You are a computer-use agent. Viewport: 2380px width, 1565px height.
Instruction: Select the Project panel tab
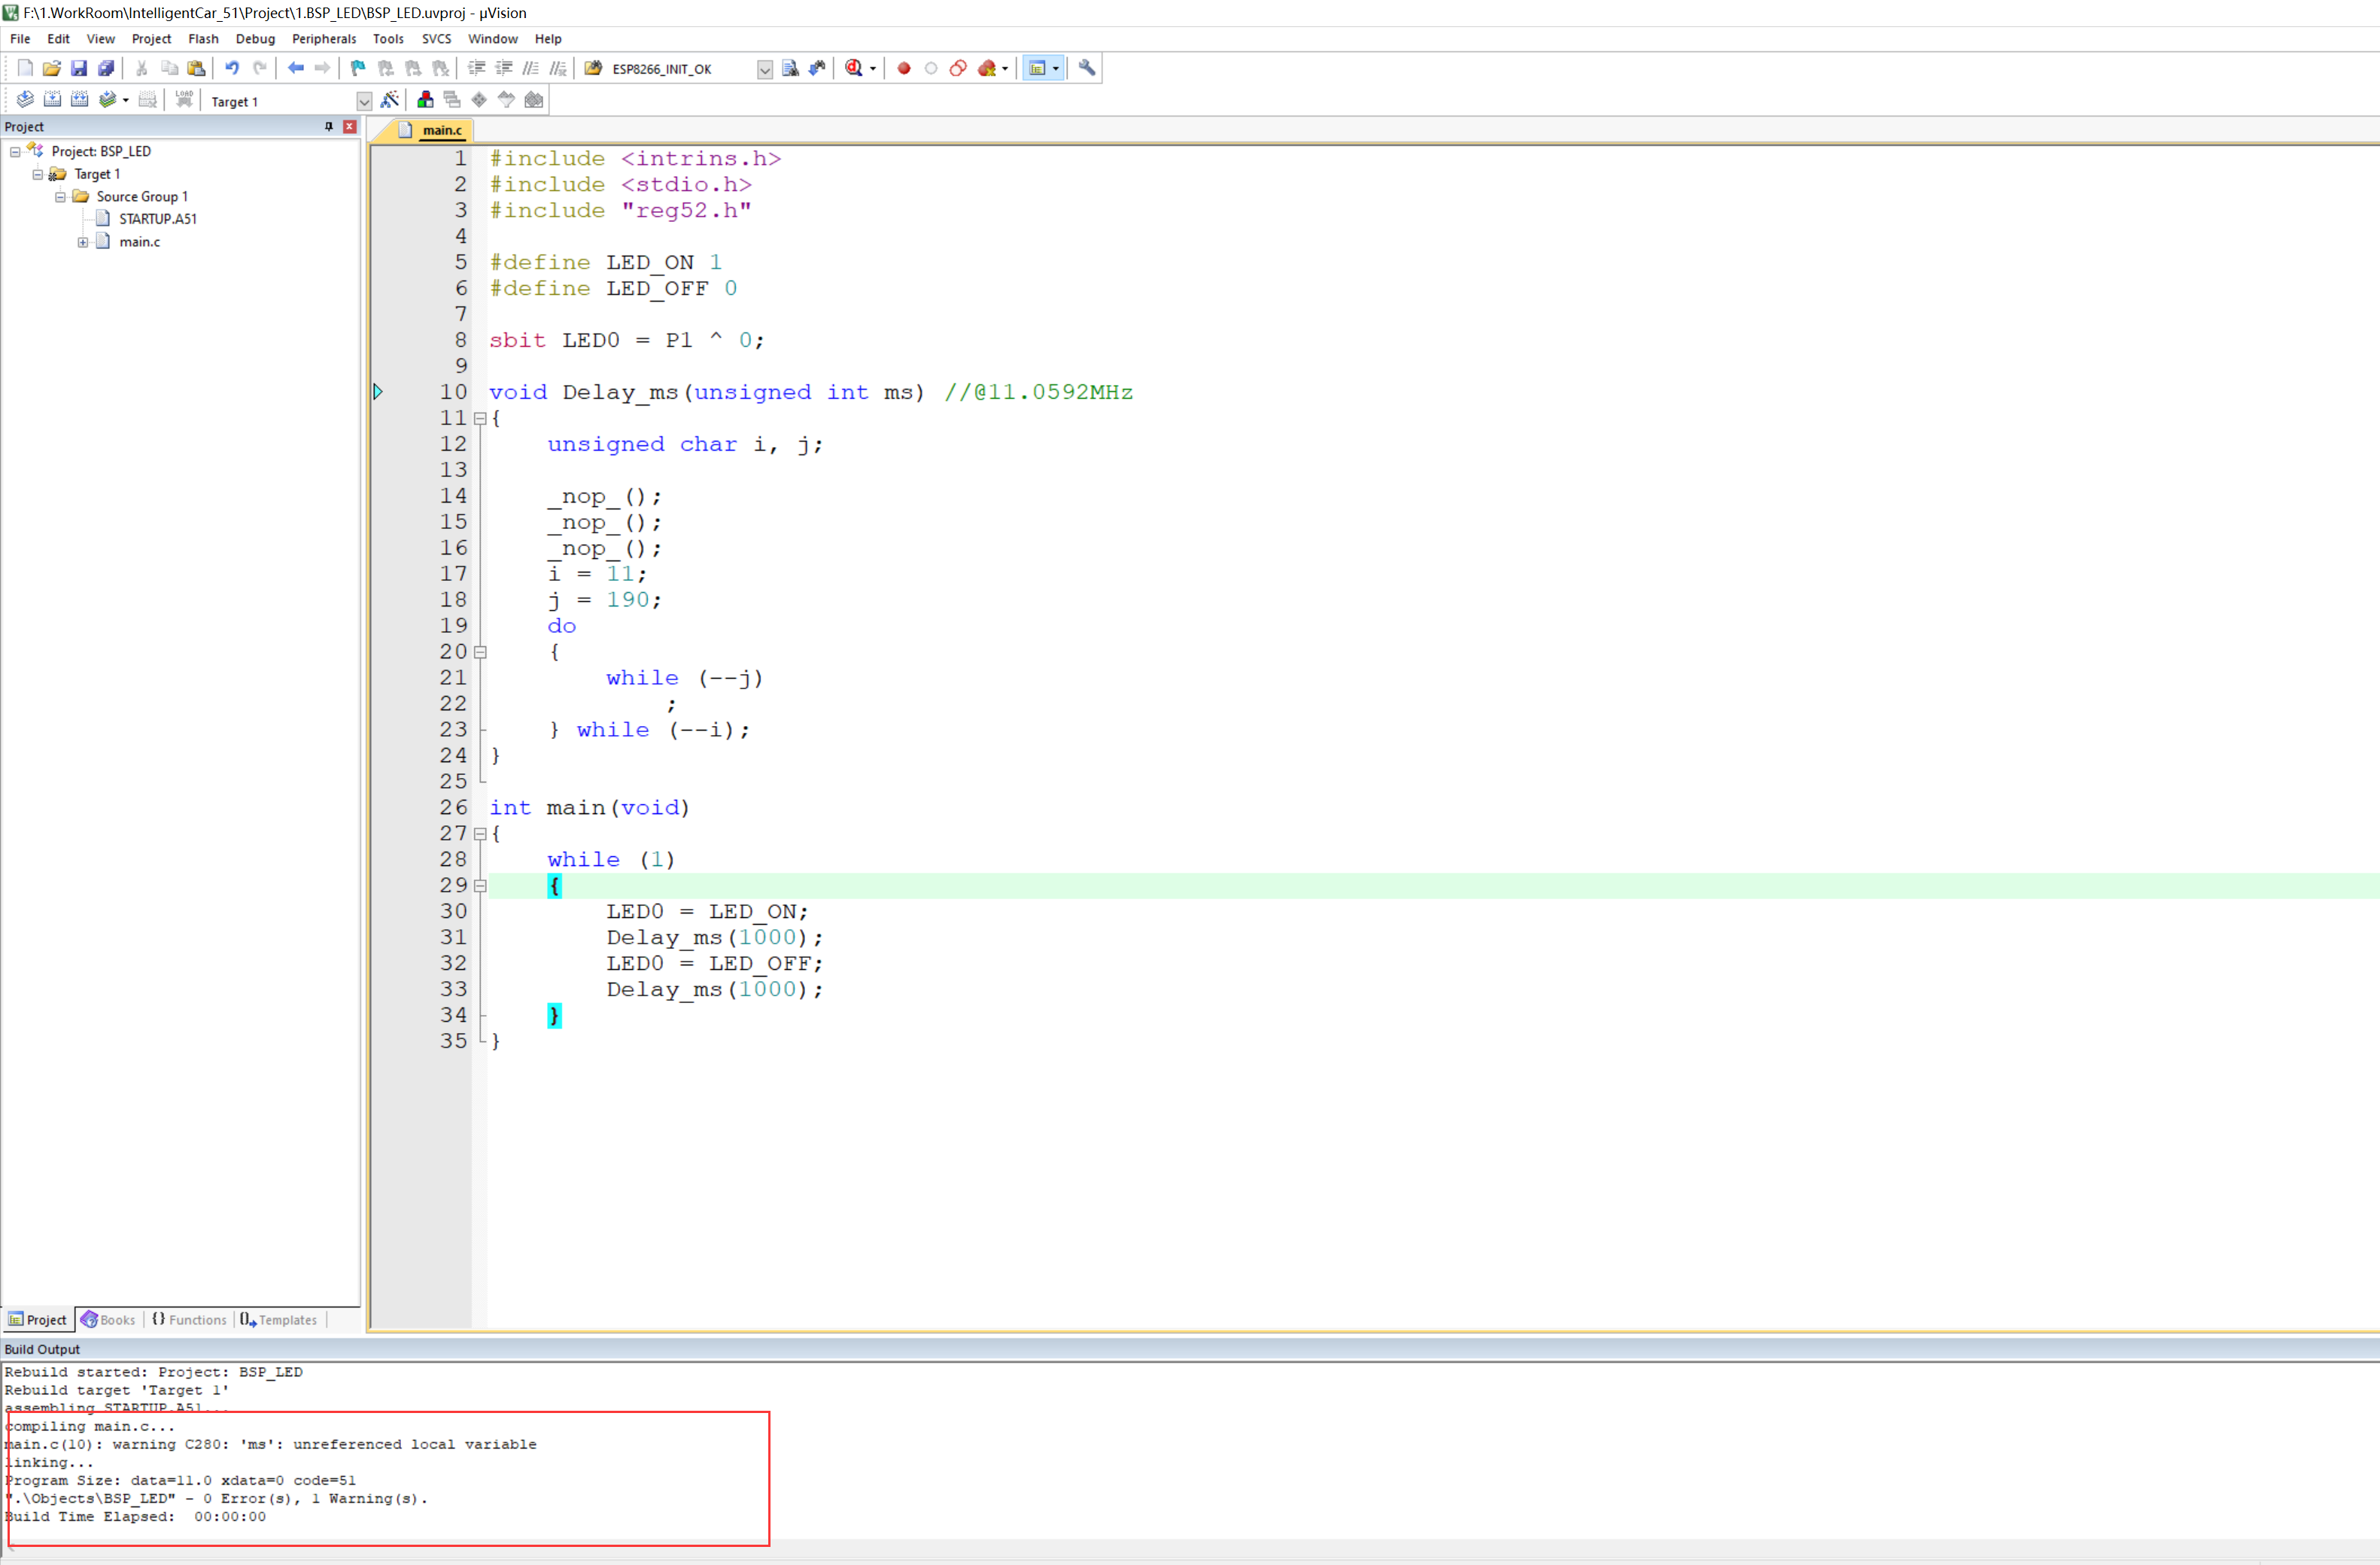(37, 1320)
